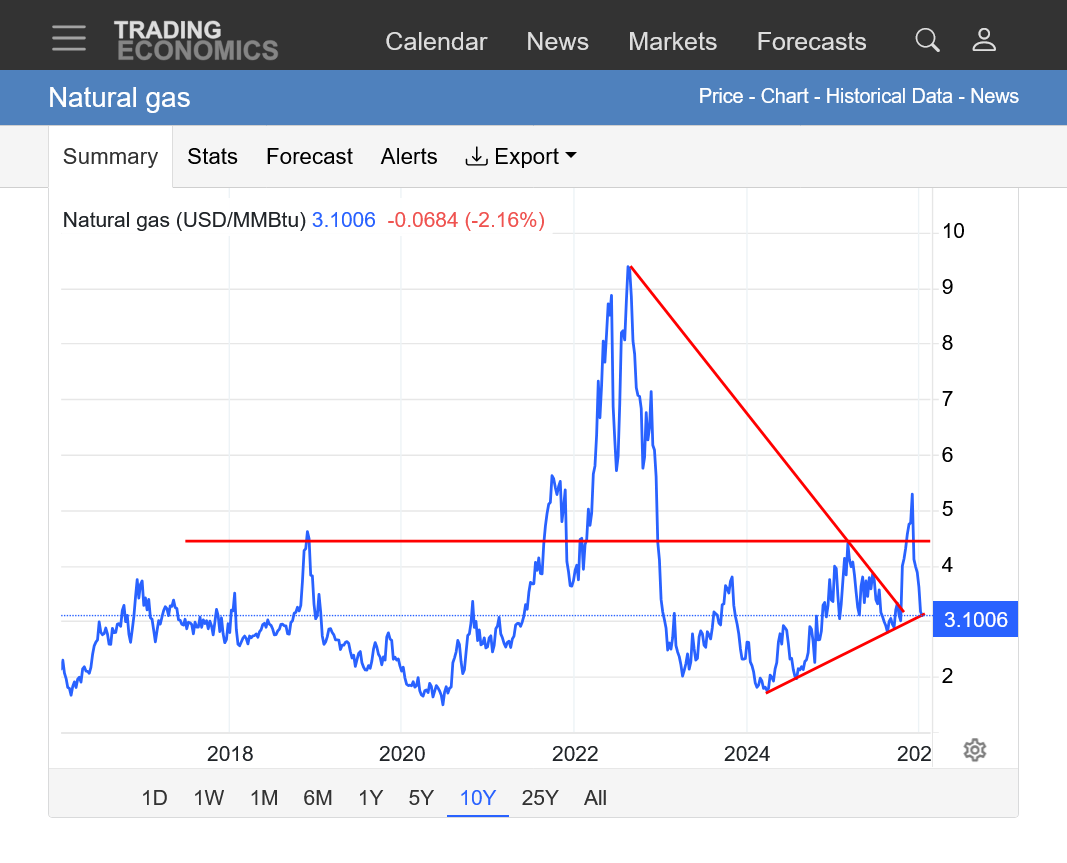
Task: Choose the 6M time range
Action: [x=317, y=798]
